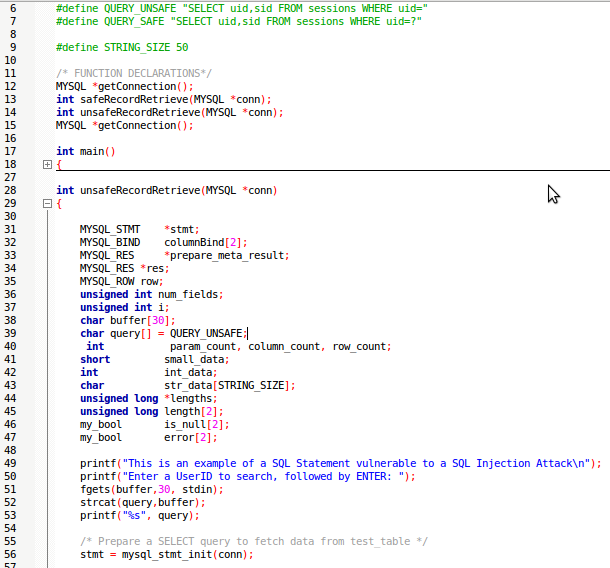Screen dimensions: 610x568
Task: Collapse the unsafeRecordRetrieve function body
Action: (46, 203)
